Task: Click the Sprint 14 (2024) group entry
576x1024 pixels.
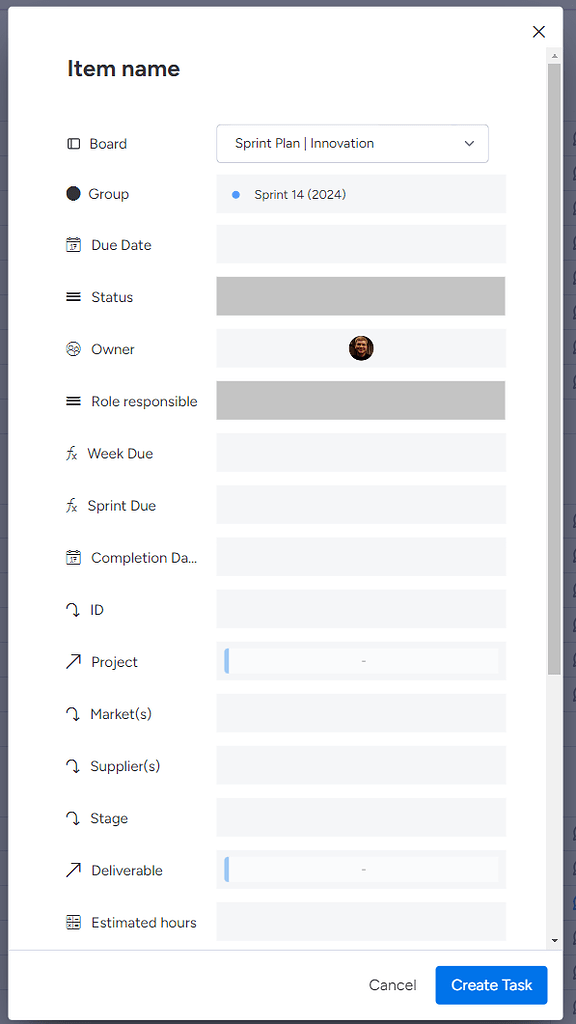Action: [x=360, y=193]
